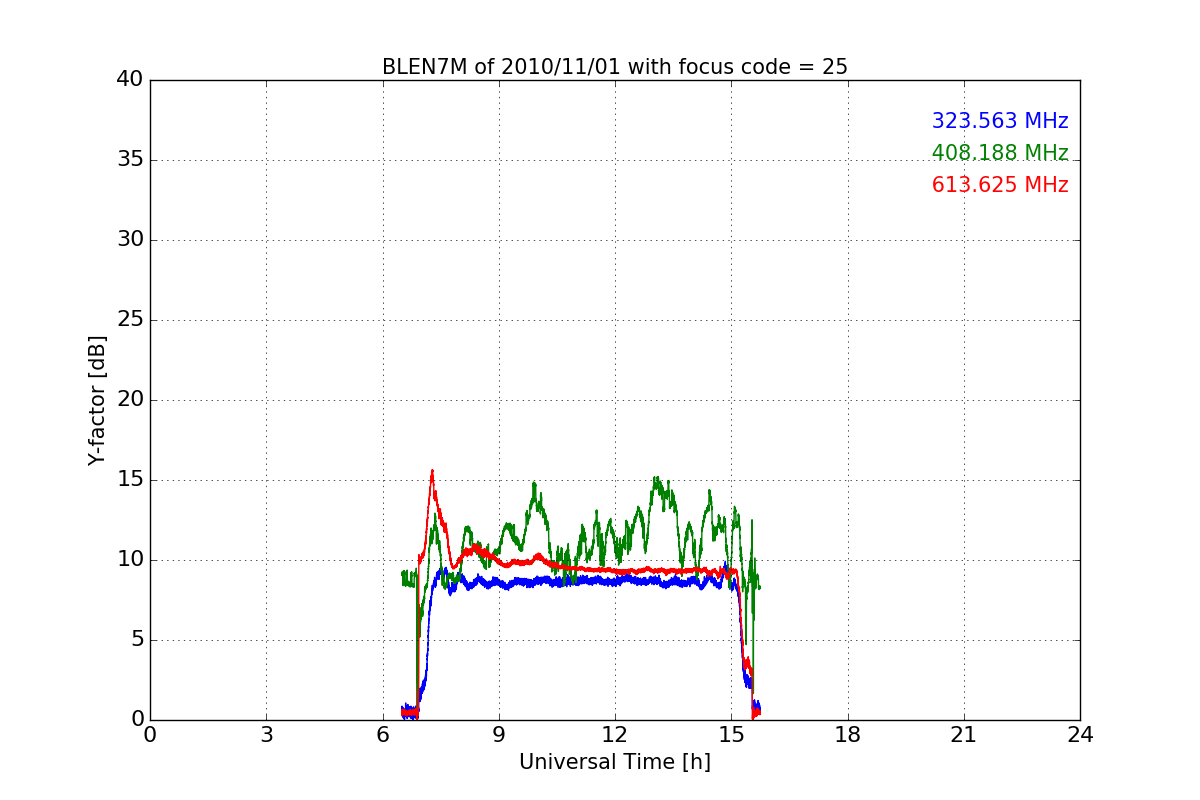Click the y-axis tick value 25
Screen dimensions: 1200x800
pyautogui.click(x=129, y=320)
